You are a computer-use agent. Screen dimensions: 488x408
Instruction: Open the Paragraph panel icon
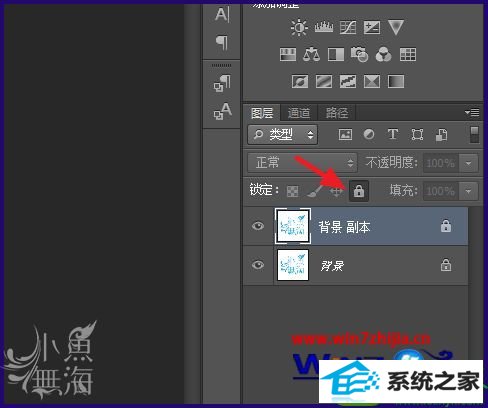(x=222, y=43)
